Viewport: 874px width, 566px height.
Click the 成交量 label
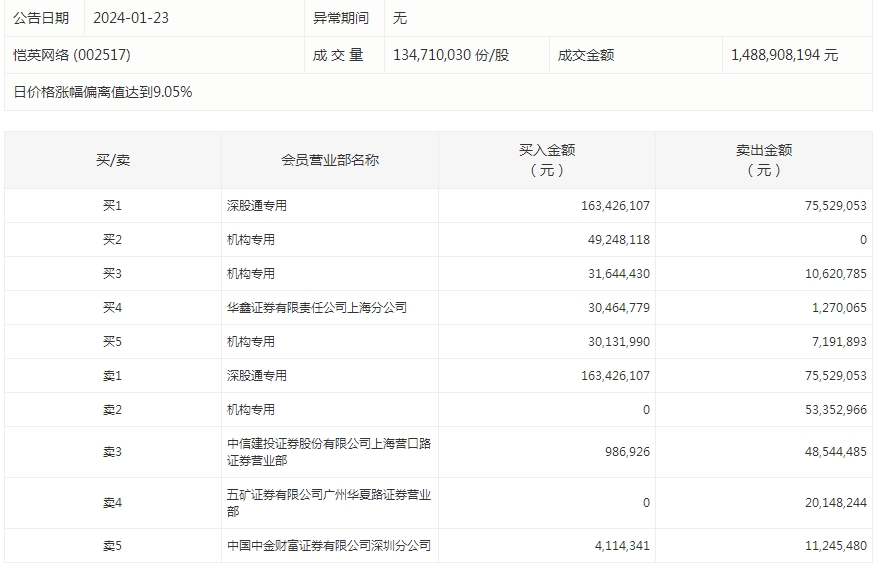pos(338,55)
